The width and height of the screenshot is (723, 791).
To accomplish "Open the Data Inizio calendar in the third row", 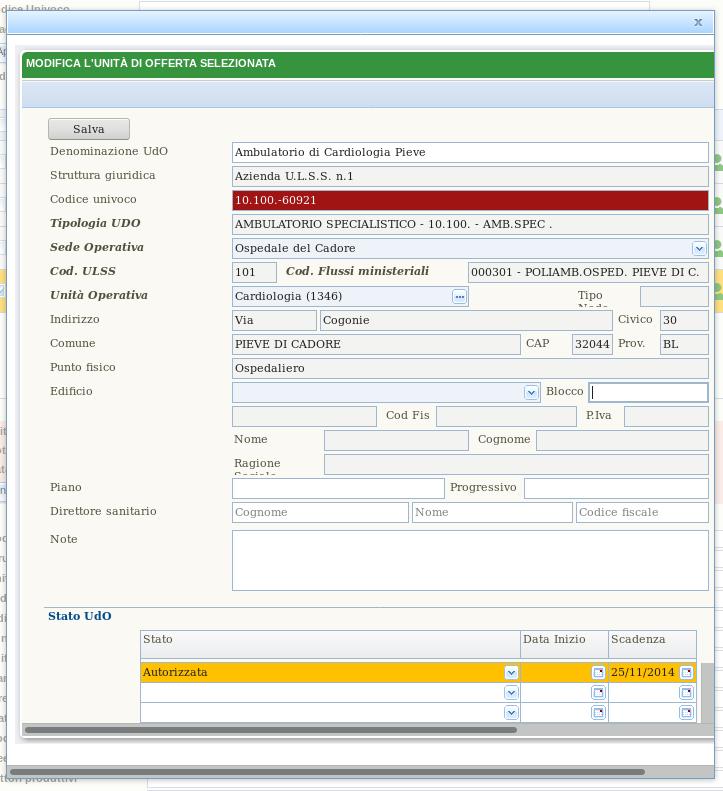I will pyautogui.click(x=598, y=713).
